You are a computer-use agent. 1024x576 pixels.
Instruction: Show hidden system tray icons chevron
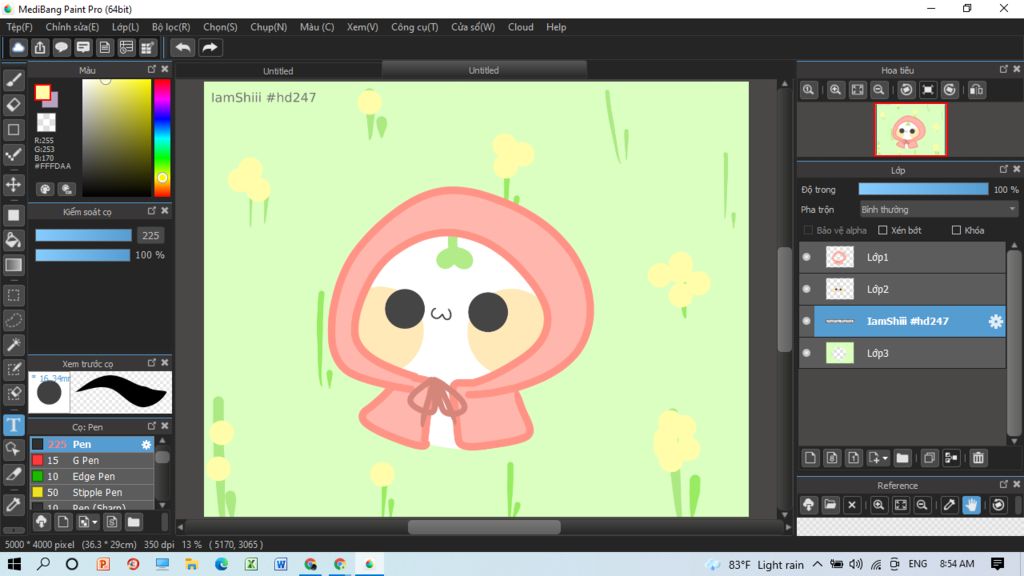click(818, 564)
